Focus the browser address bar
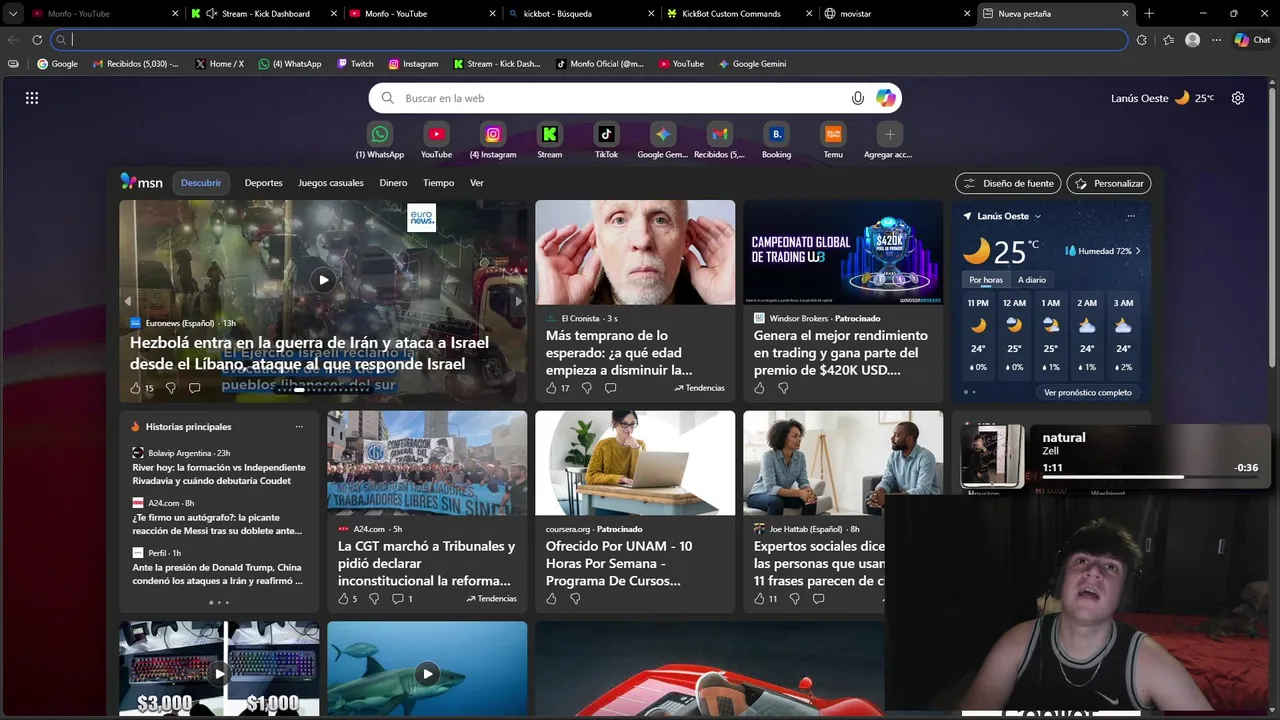 coord(590,40)
